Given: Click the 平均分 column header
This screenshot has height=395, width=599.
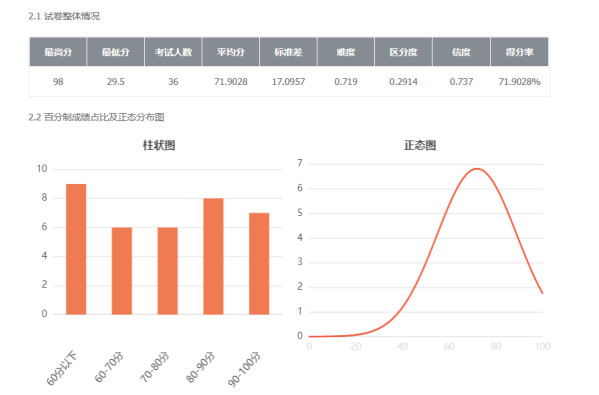Looking at the screenshot, I should (231, 52).
